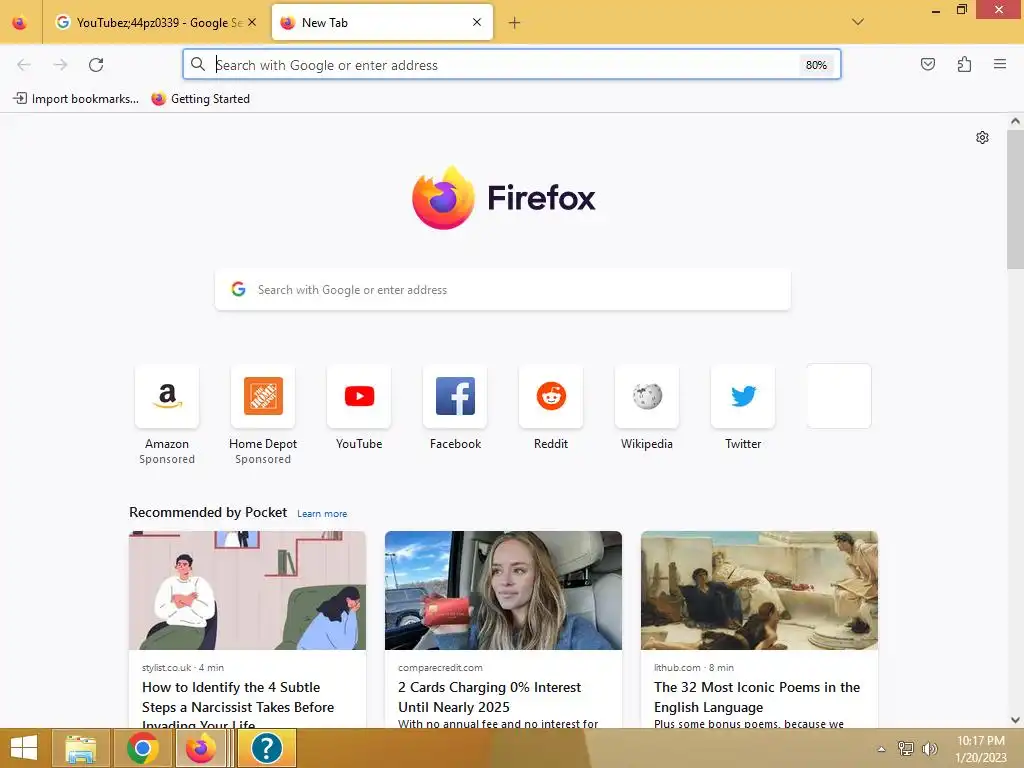The width and height of the screenshot is (1024, 768).
Task: Click the page scrollbar thumb
Action: click(x=1015, y=199)
